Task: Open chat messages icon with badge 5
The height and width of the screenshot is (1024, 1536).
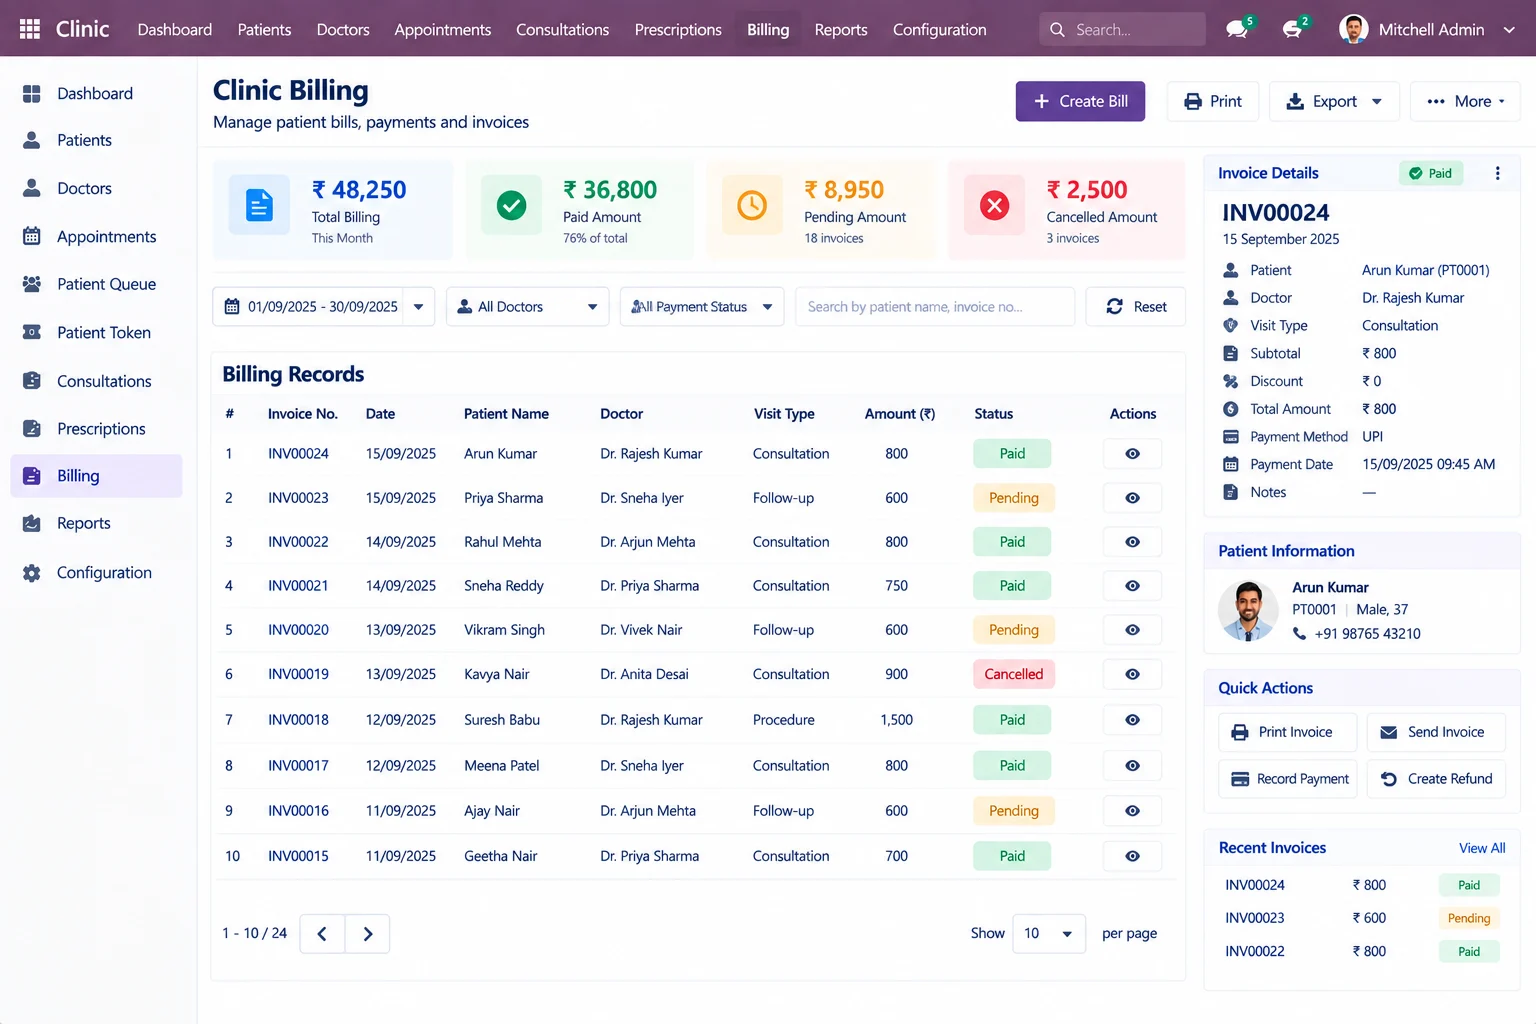Action: click(x=1238, y=28)
